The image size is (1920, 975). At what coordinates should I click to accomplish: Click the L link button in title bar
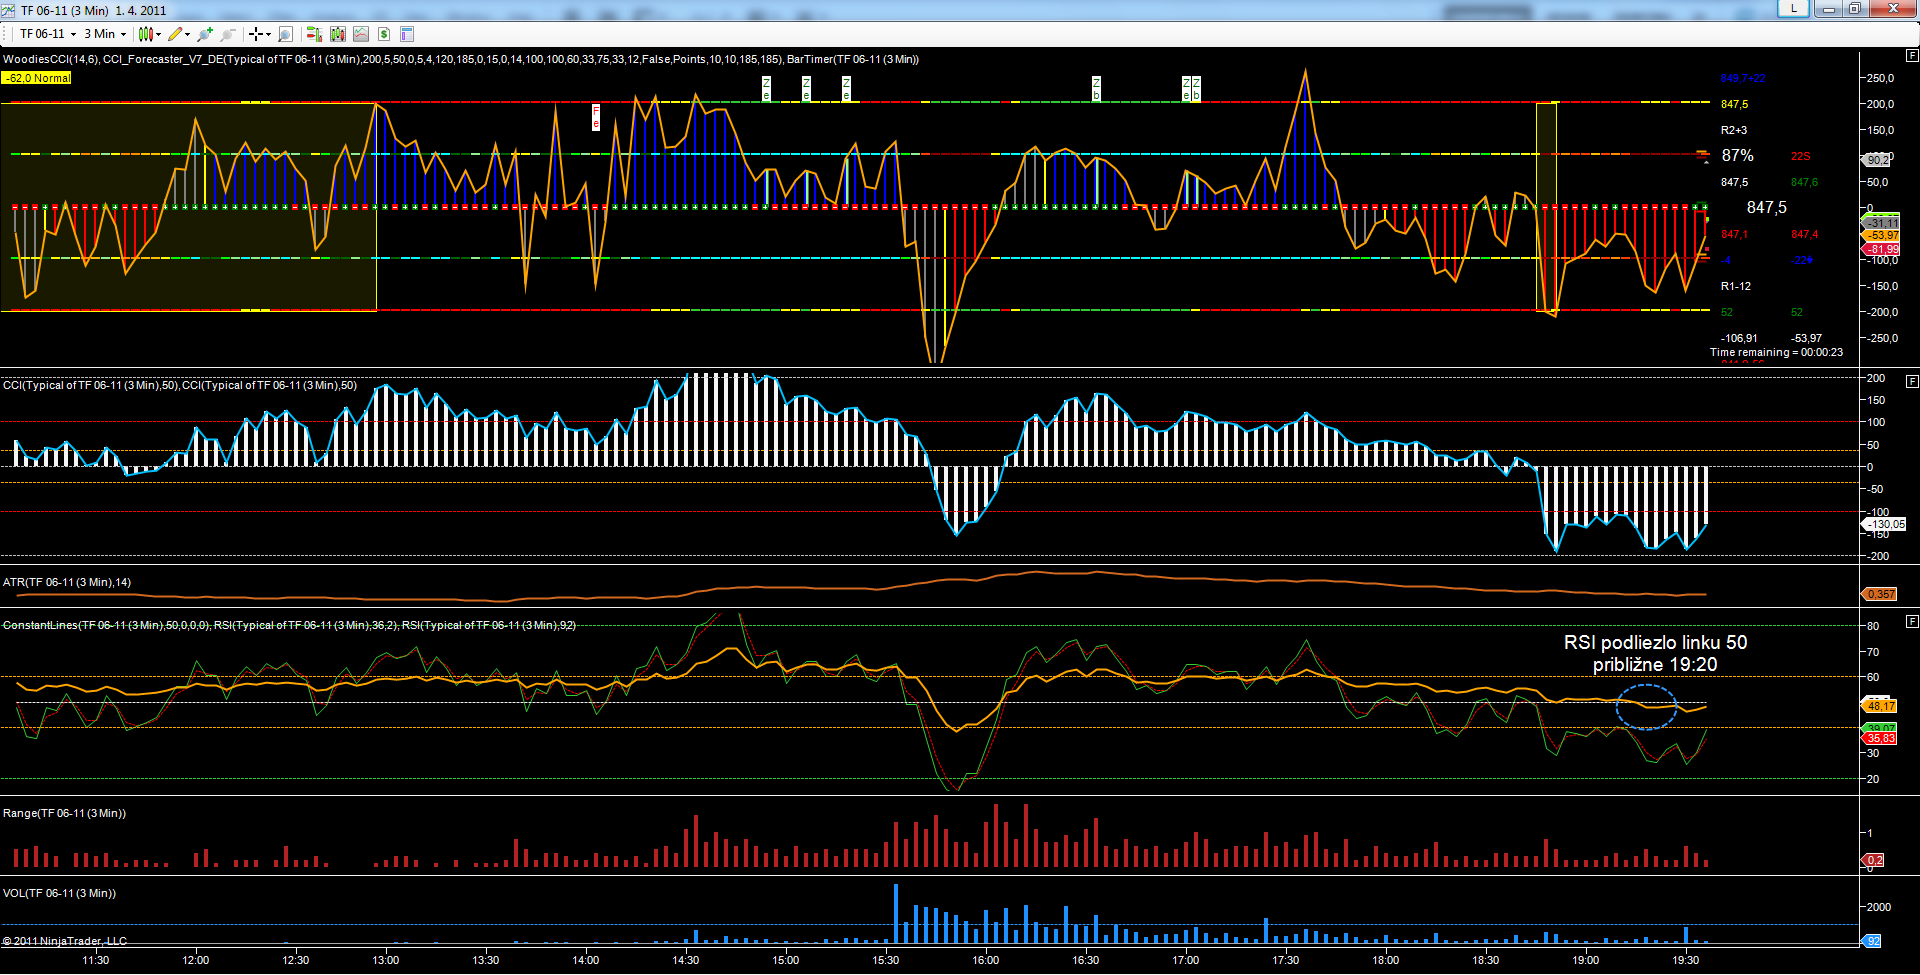pos(1793,9)
